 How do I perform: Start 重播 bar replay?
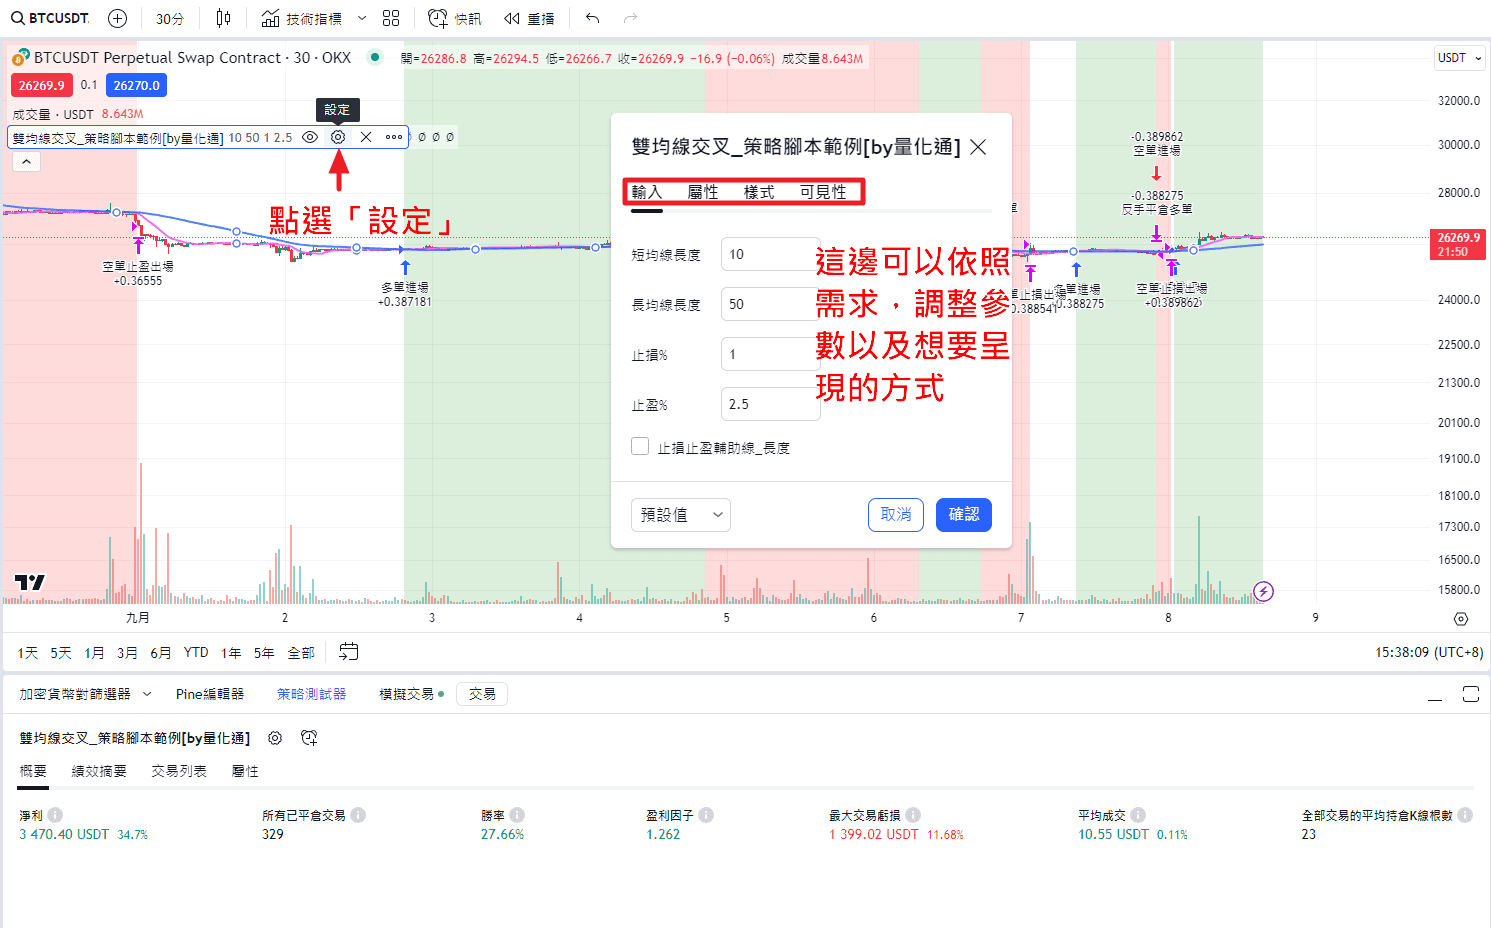[529, 18]
